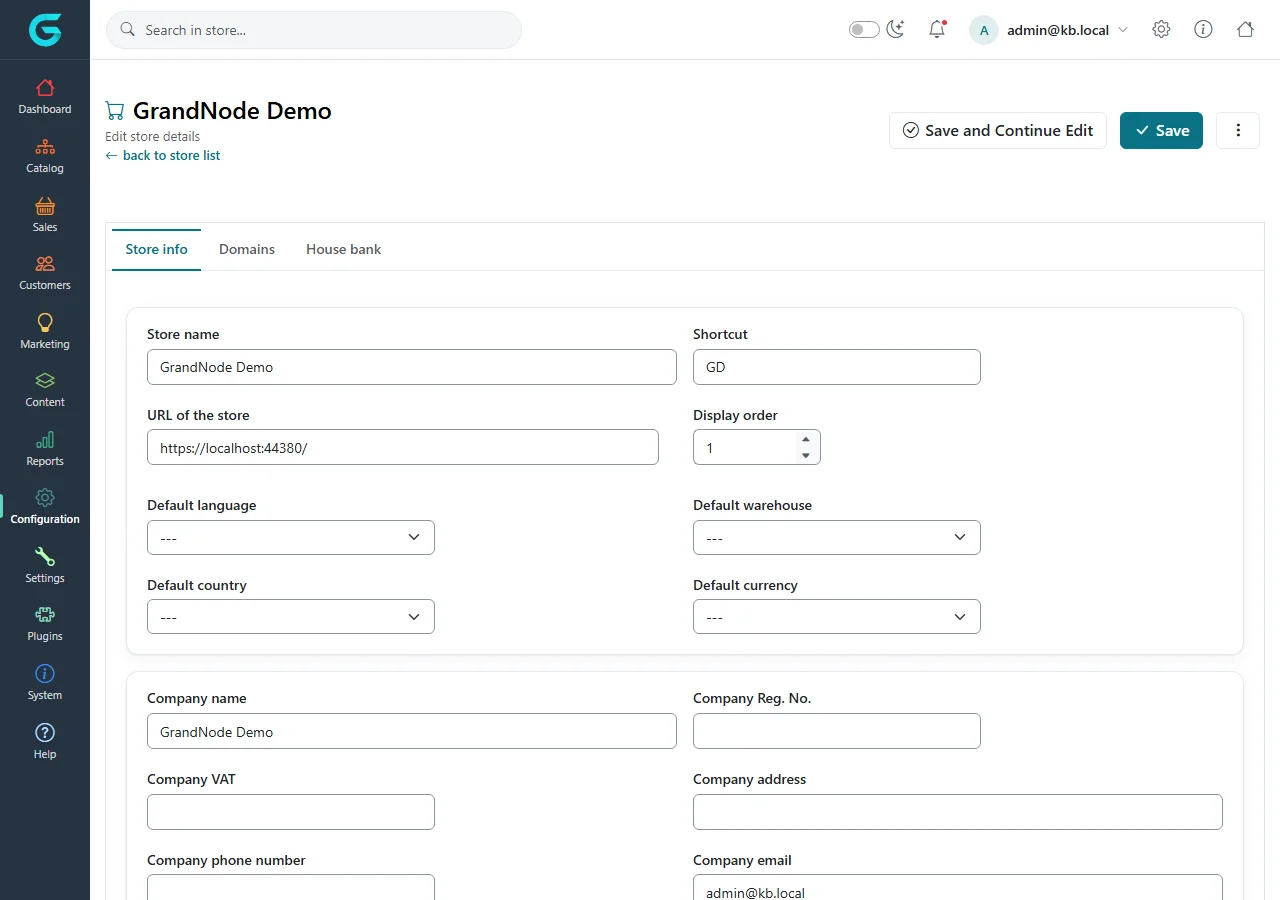Click the top bar info circle icon

coord(1203,30)
